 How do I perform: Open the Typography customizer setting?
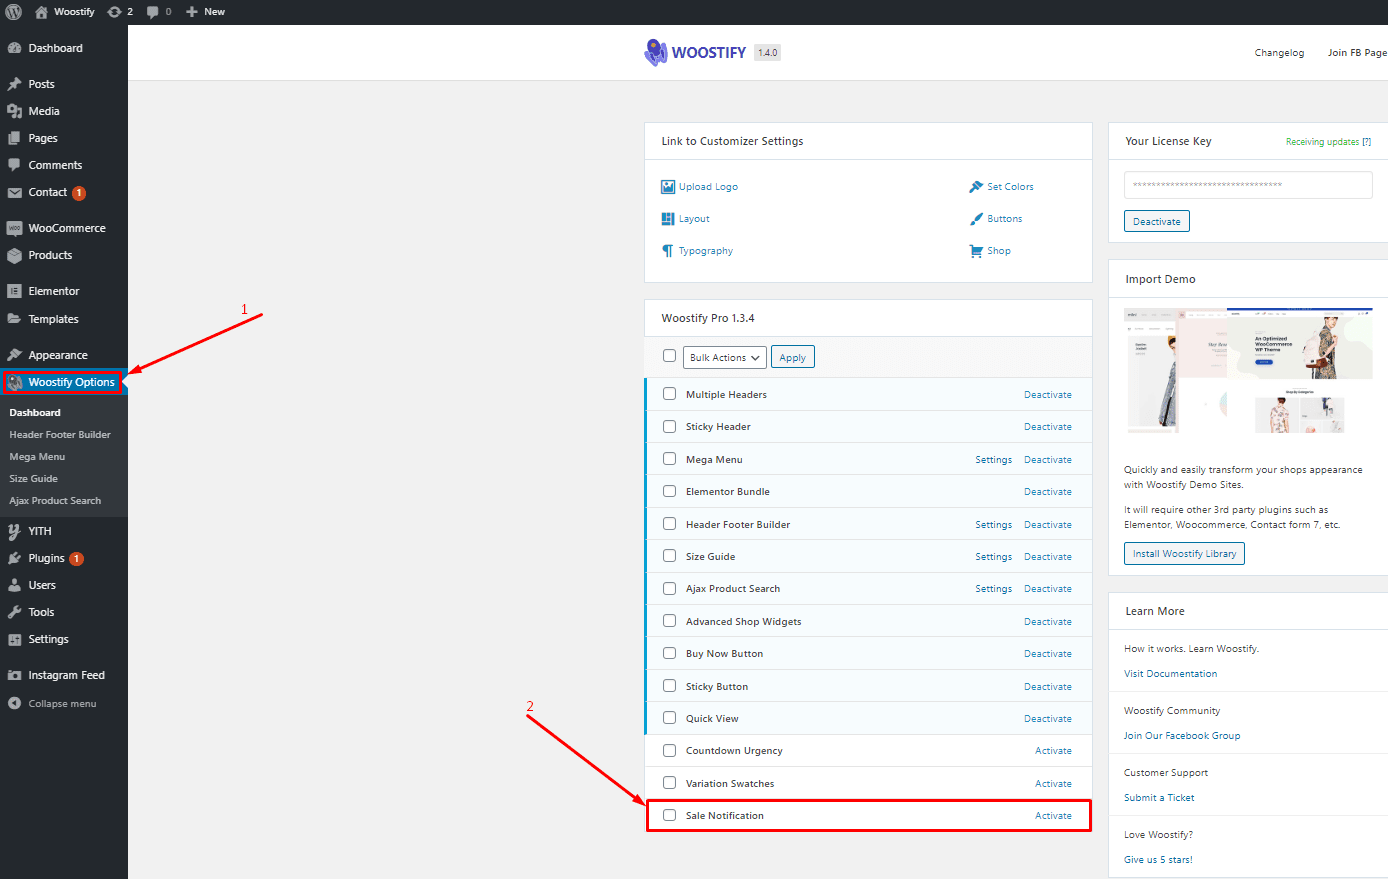[x=705, y=250]
